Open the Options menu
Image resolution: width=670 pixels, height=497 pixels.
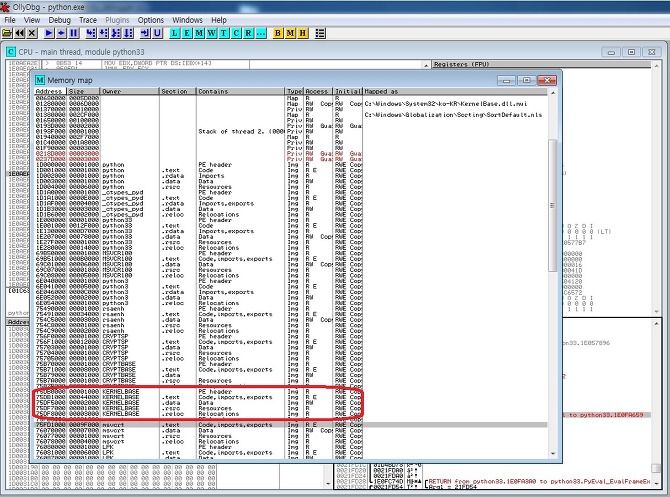tap(150, 20)
